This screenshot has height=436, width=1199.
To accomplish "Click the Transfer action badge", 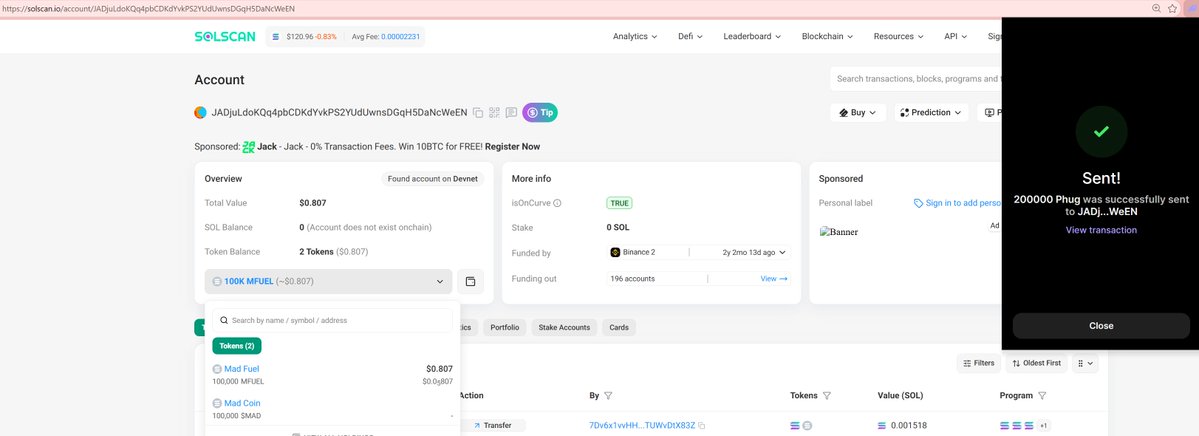I will [x=491, y=425].
